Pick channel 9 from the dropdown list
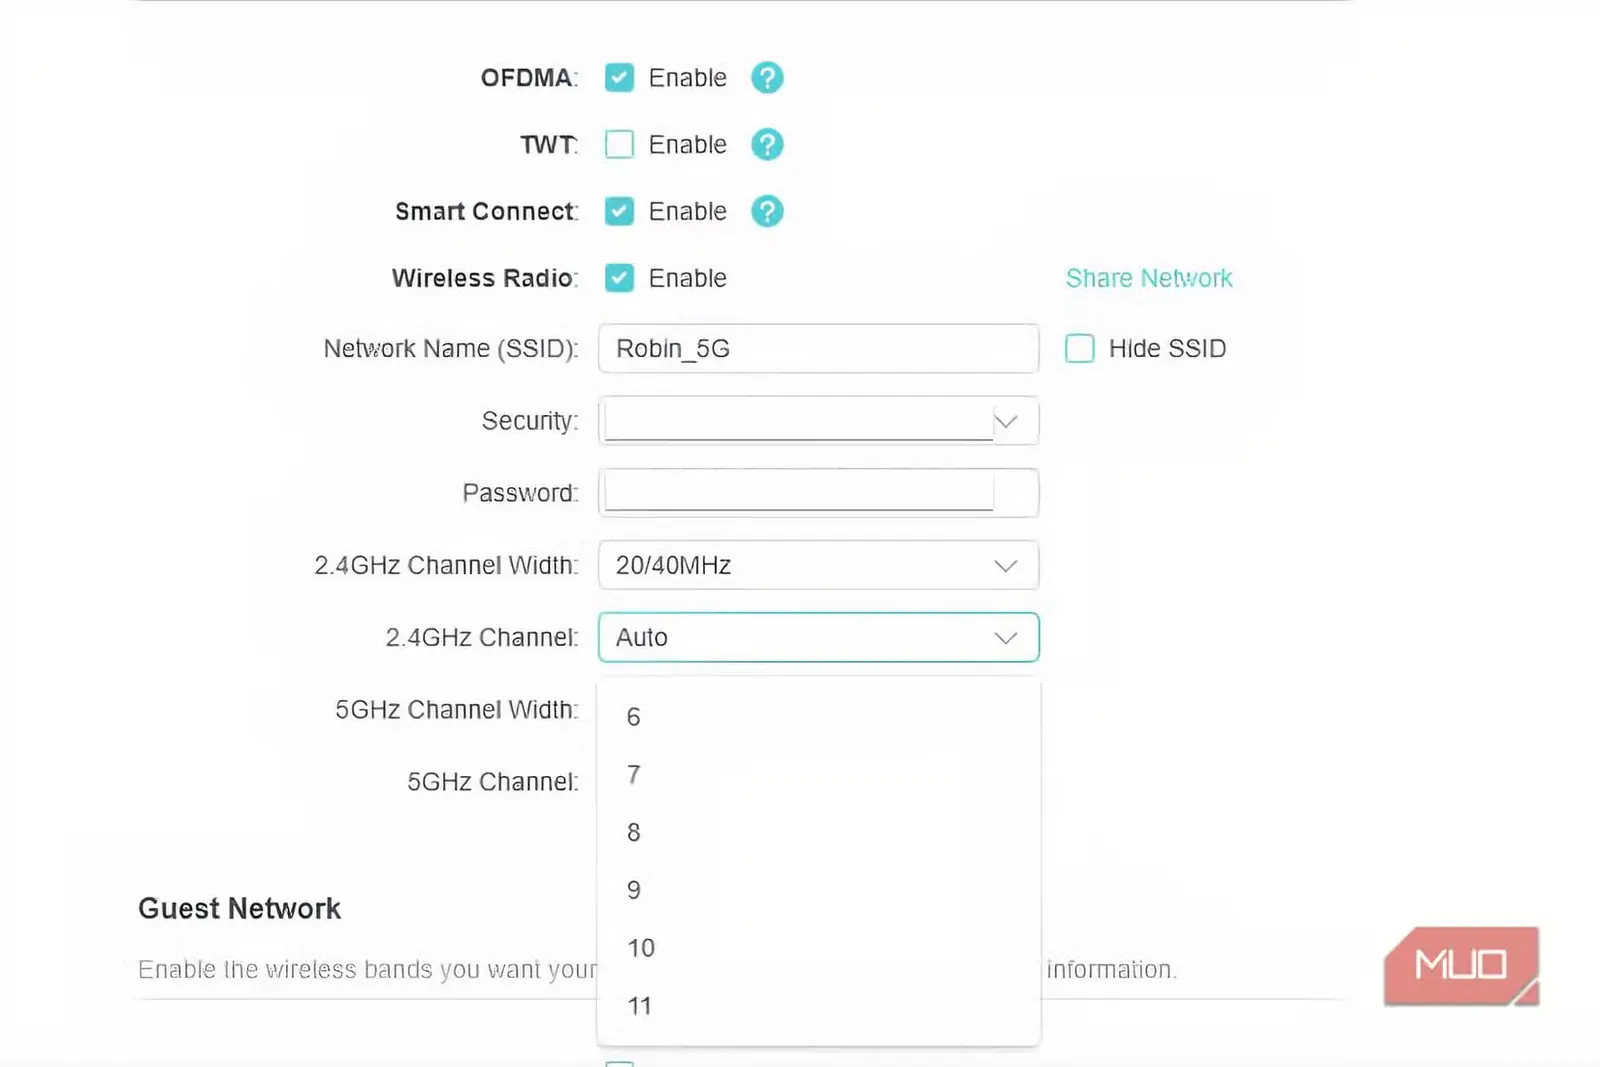 [x=818, y=890]
